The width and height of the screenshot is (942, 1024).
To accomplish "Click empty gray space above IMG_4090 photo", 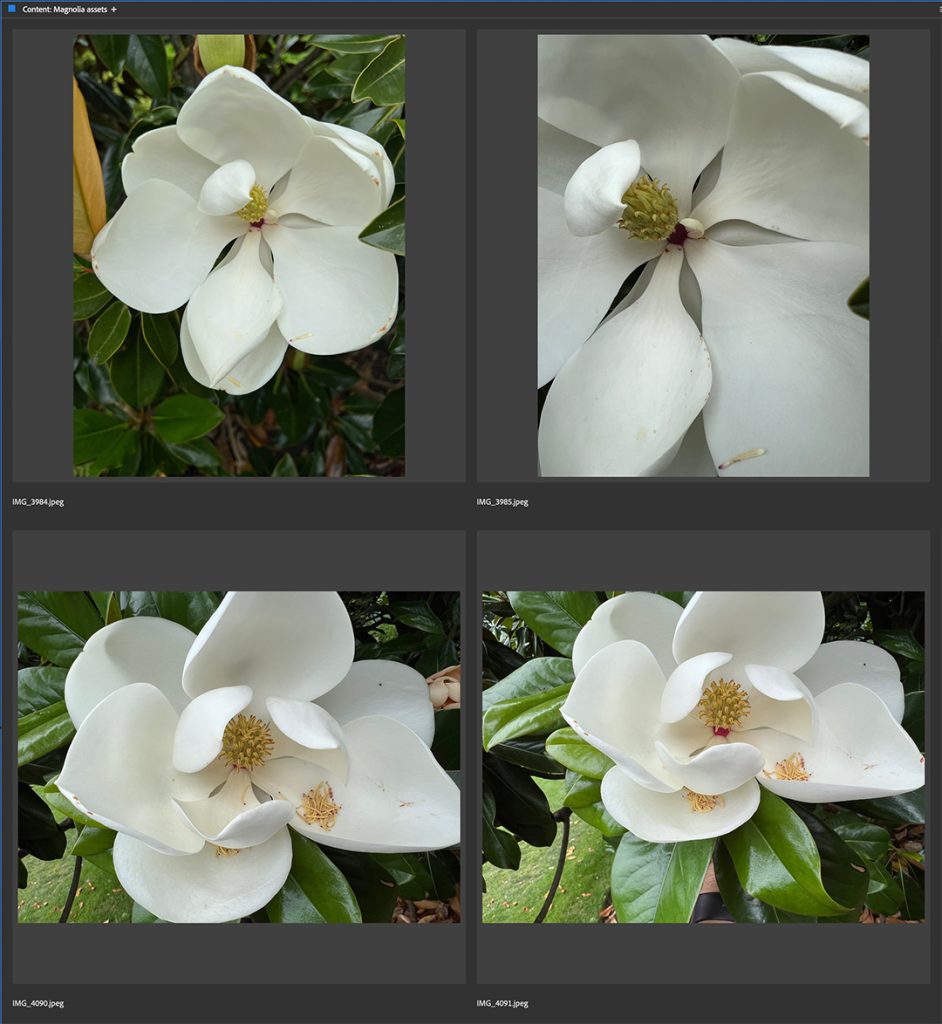I will coord(239,560).
